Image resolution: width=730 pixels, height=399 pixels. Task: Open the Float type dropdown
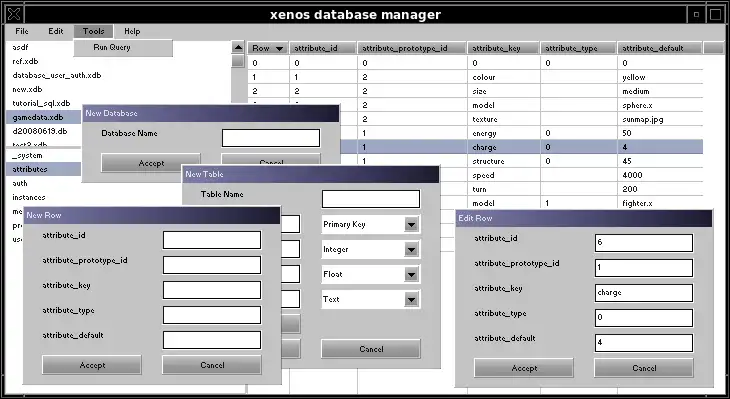click(x=411, y=275)
